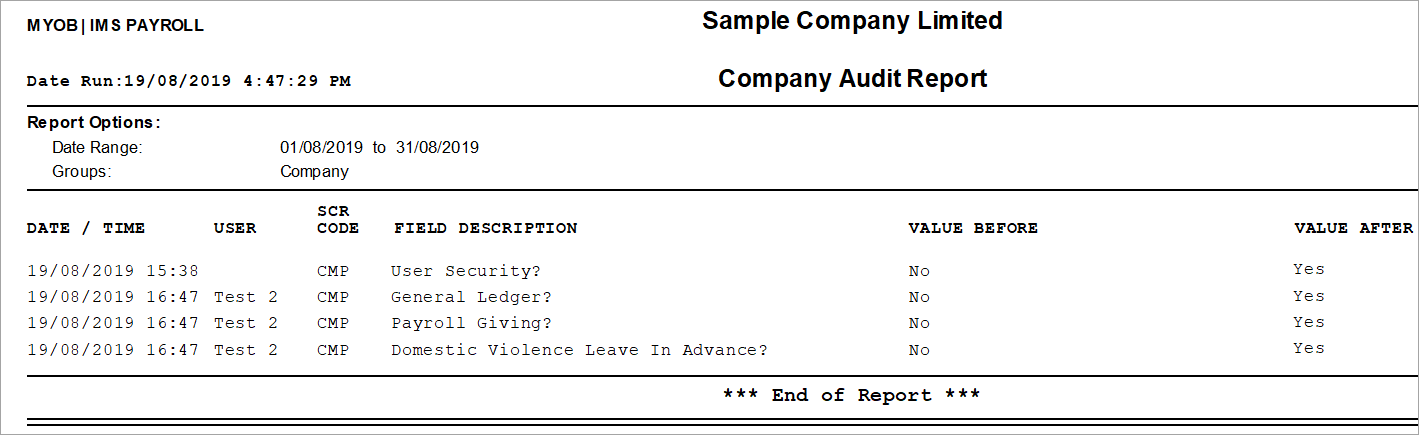The image size is (1419, 435).
Task: Select the "General Ledger?" audit entry
Action: click(x=471, y=297)
